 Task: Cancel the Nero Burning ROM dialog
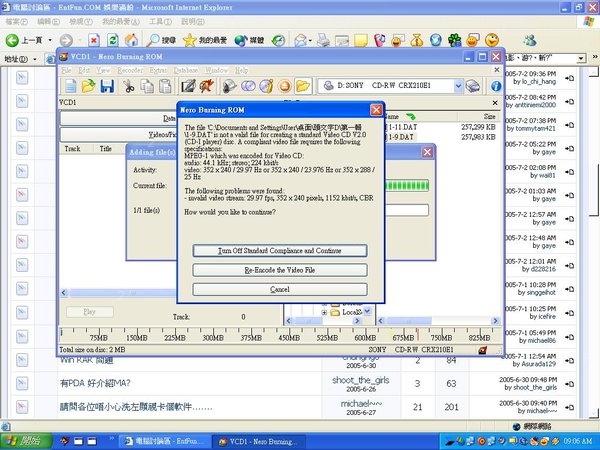point(280,289)
